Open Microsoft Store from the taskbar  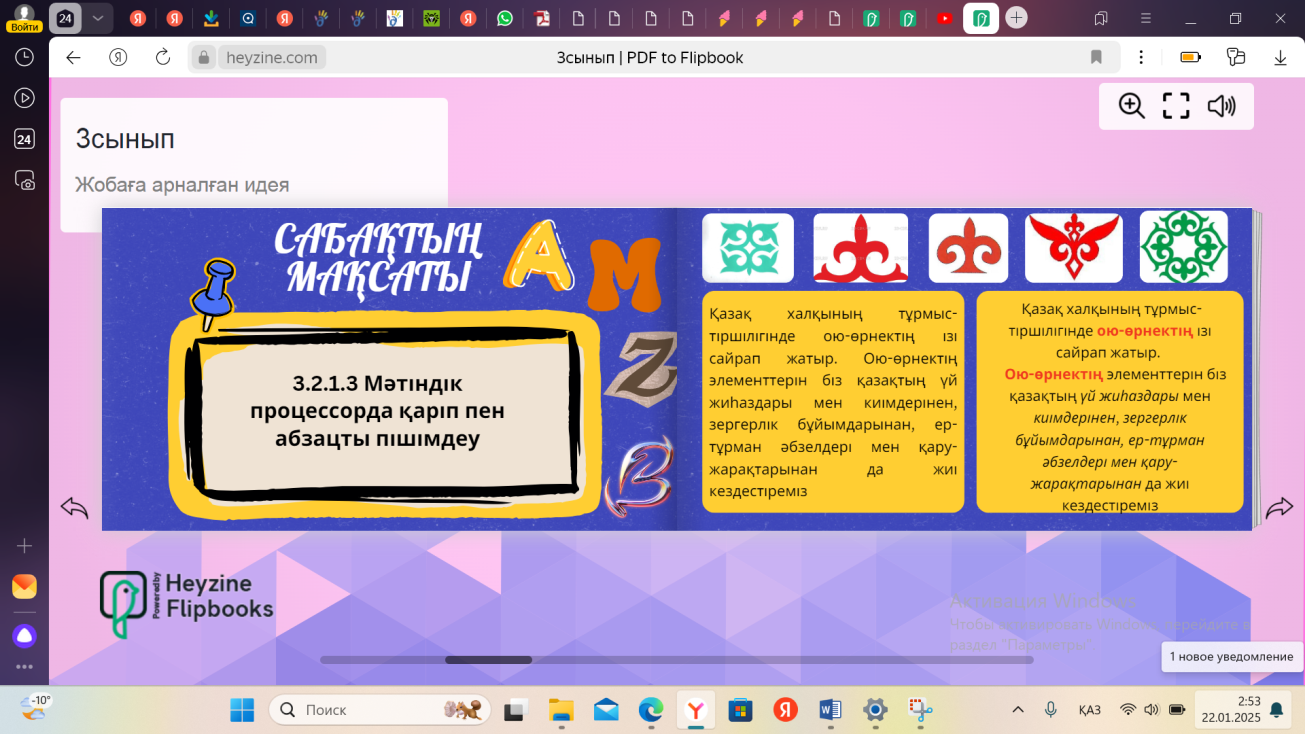click(x=740, y=710)
